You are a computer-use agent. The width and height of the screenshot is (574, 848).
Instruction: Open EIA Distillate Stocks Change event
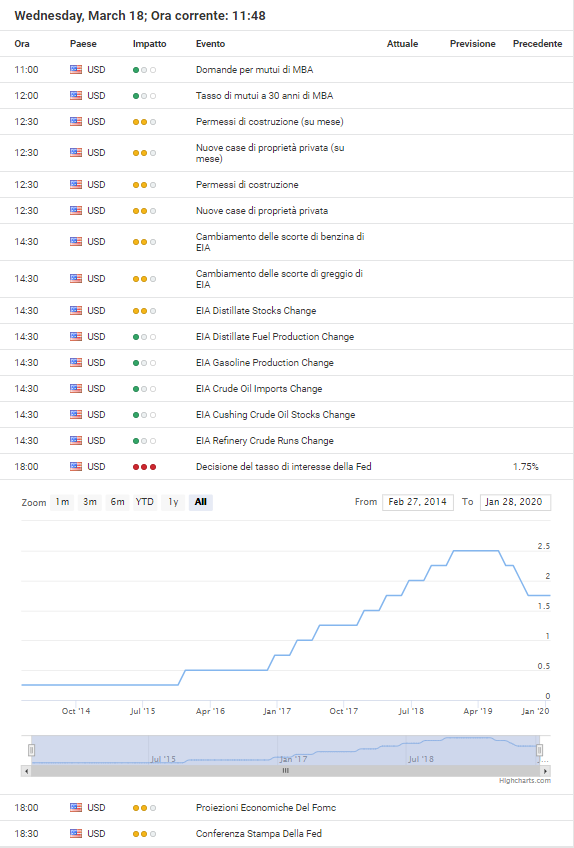click(x=256, y=310)
